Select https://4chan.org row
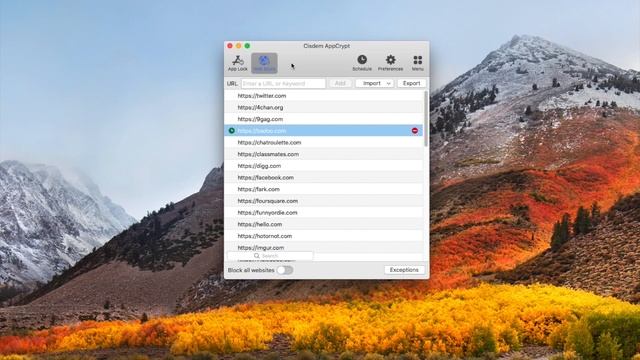Image resolution: width=640 pixels, height=360 pixels. [324, 107]
